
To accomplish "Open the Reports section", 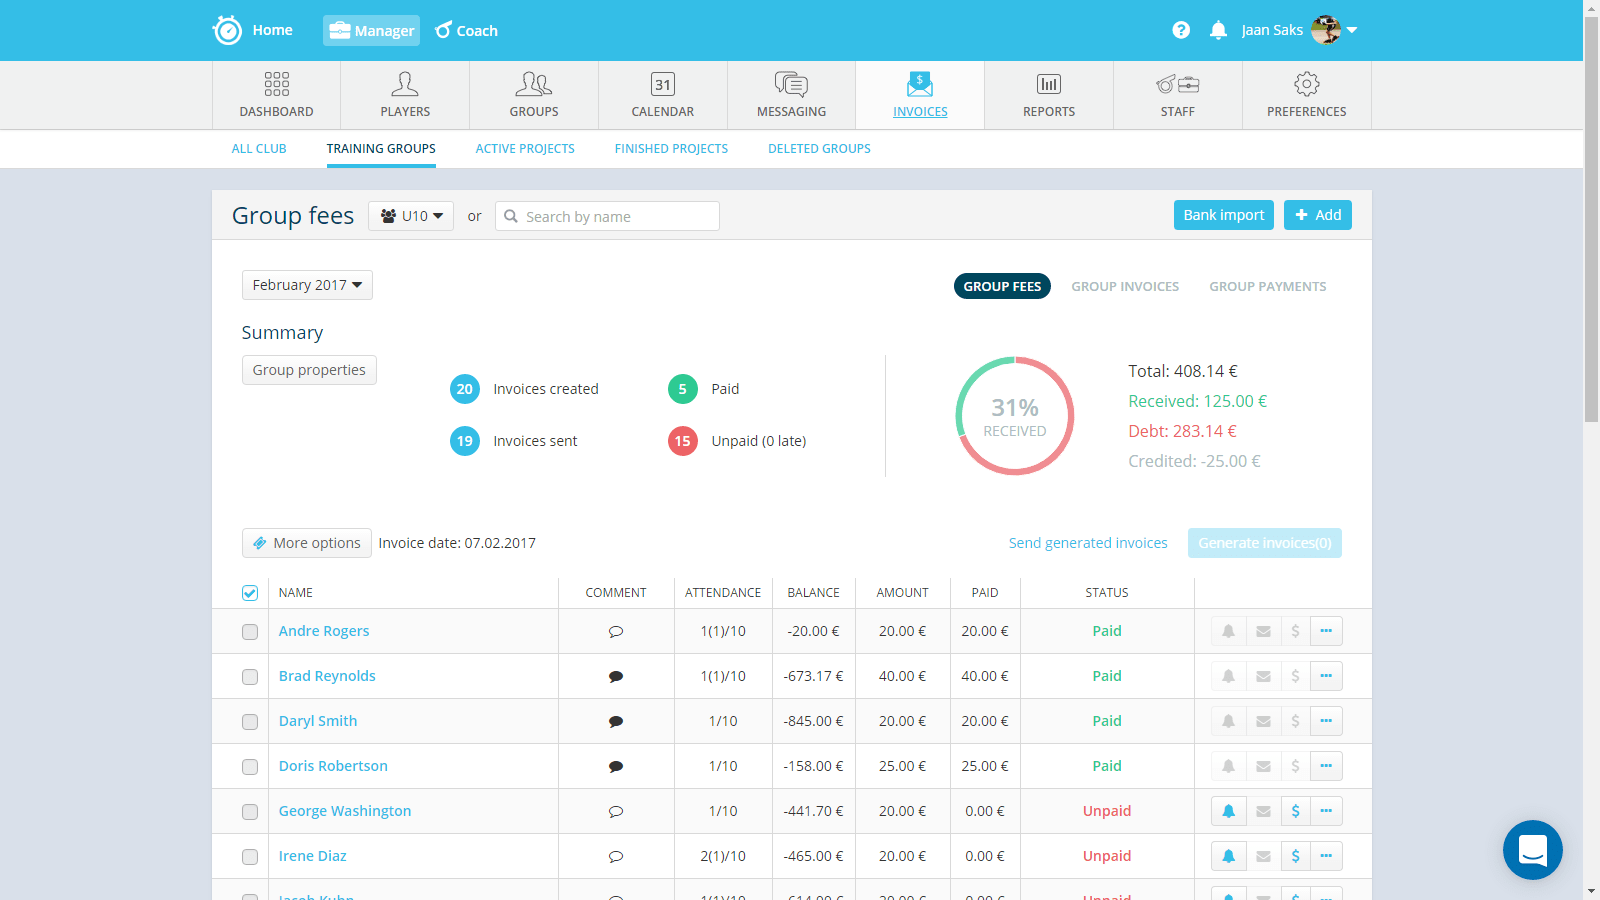I will click(1048, 95).
